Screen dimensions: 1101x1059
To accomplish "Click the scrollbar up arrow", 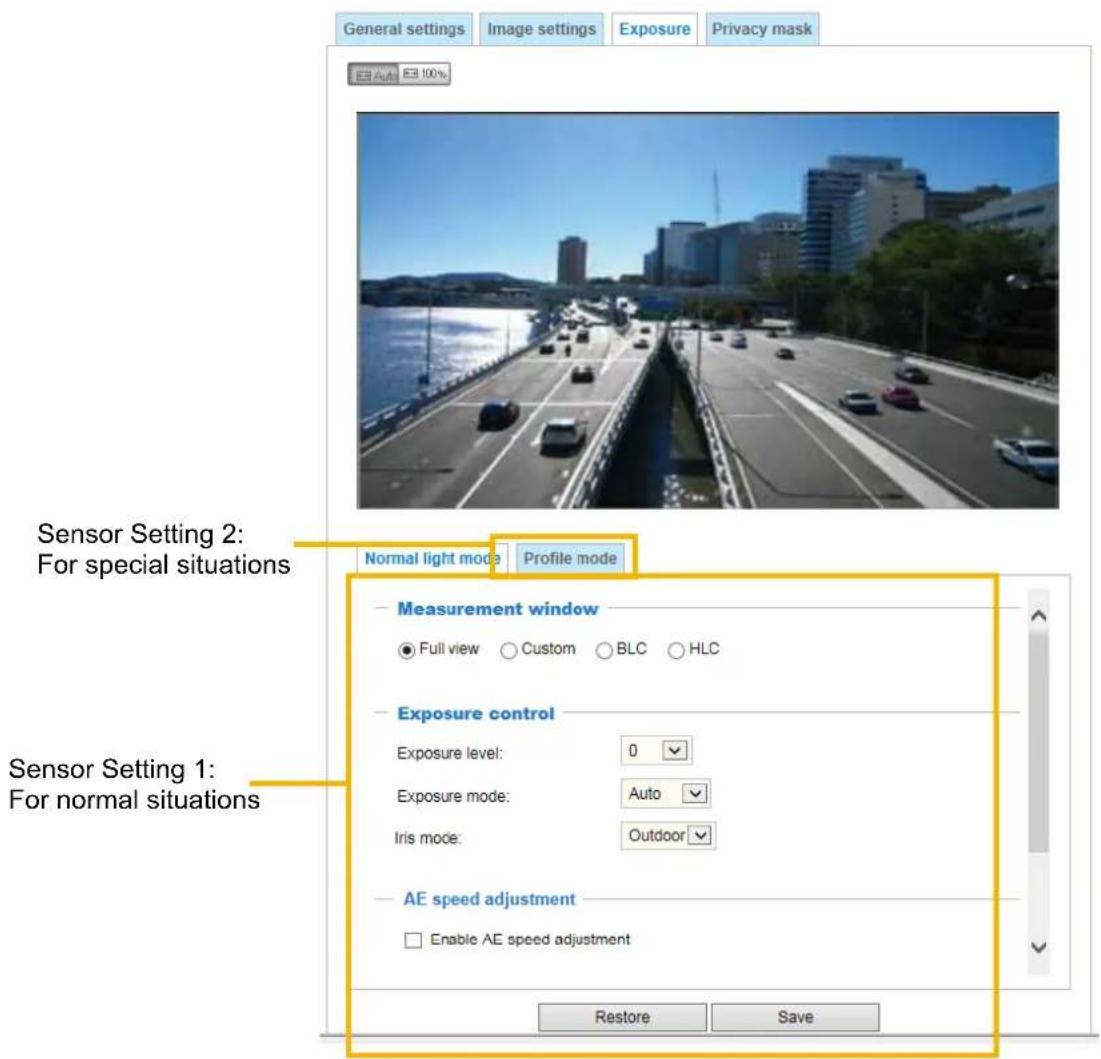I will point(1039,616).
